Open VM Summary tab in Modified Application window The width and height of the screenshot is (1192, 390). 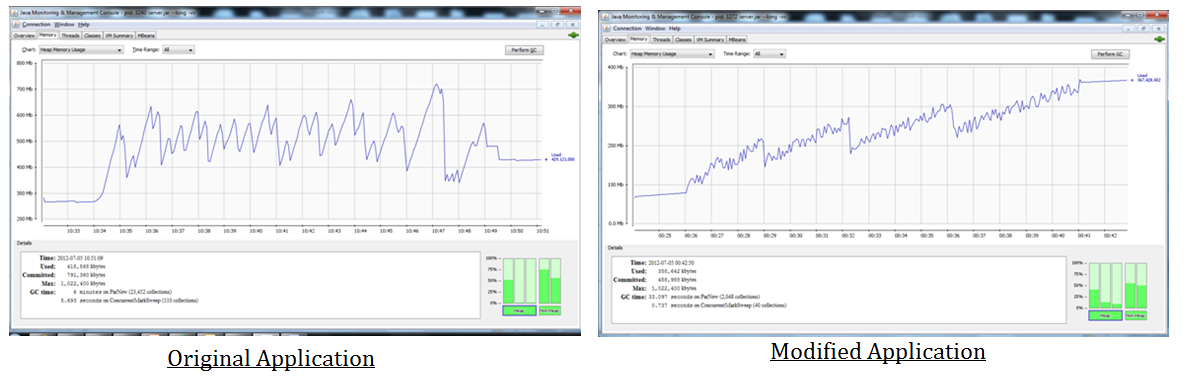[710, 39]
